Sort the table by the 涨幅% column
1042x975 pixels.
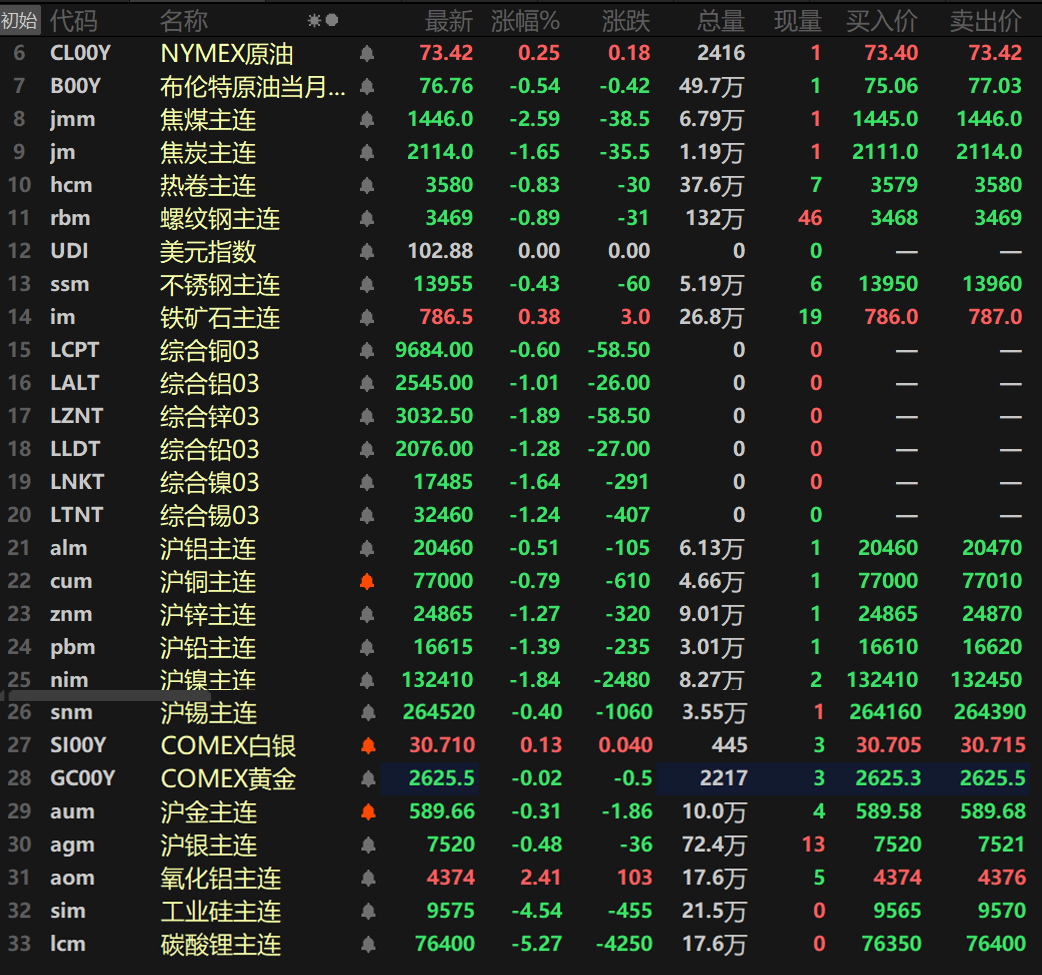pyautogui.click(x=526, y=20)
